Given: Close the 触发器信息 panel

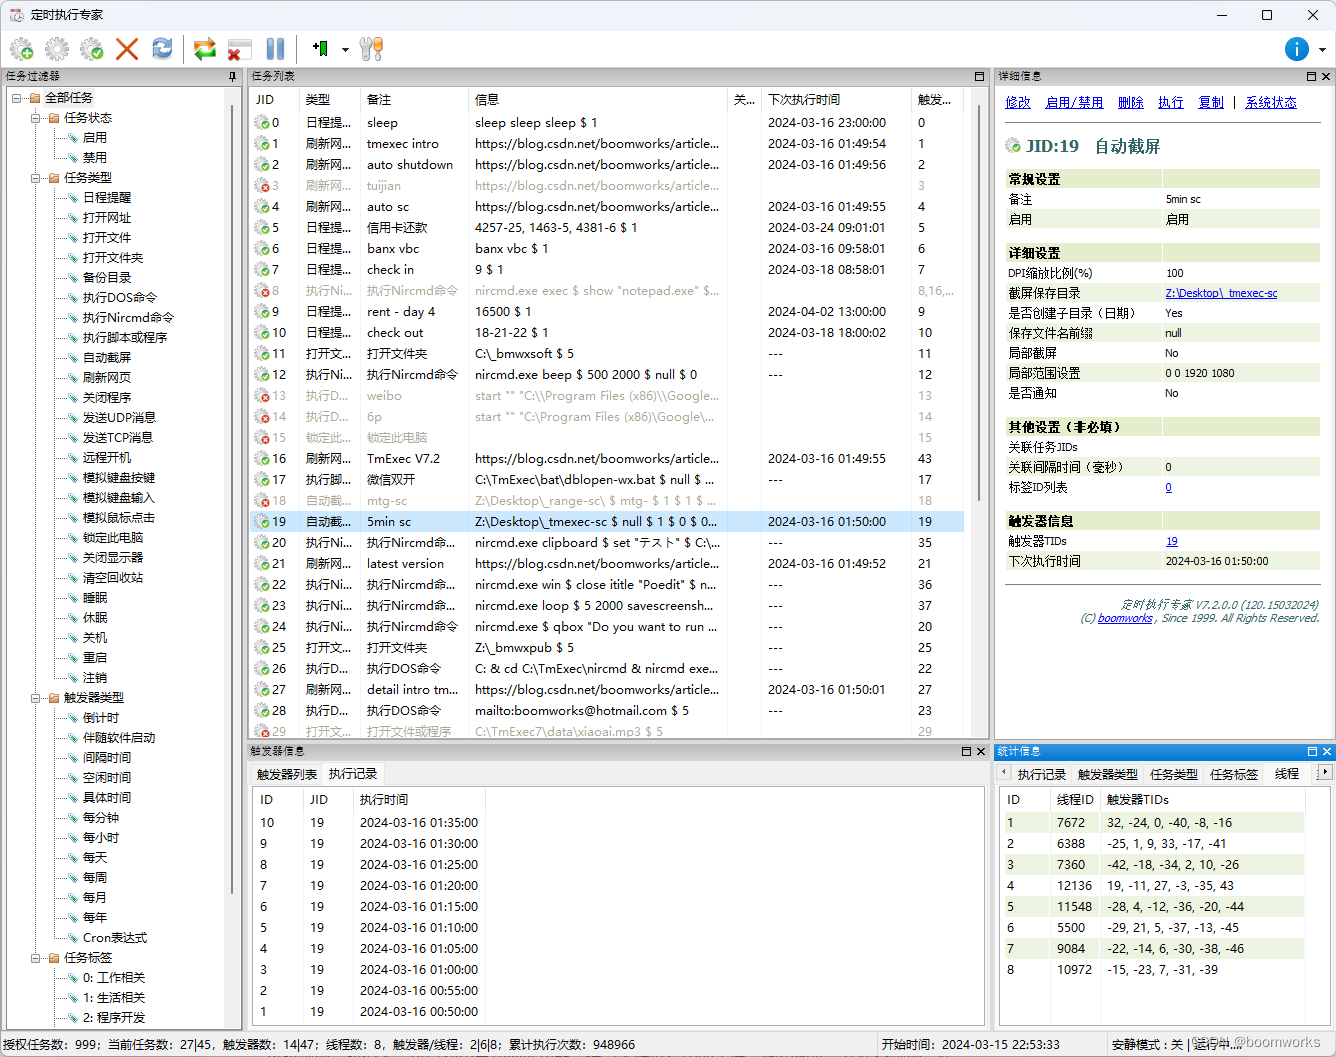Looking at the screenshot, I should click(x=981, y=751).
